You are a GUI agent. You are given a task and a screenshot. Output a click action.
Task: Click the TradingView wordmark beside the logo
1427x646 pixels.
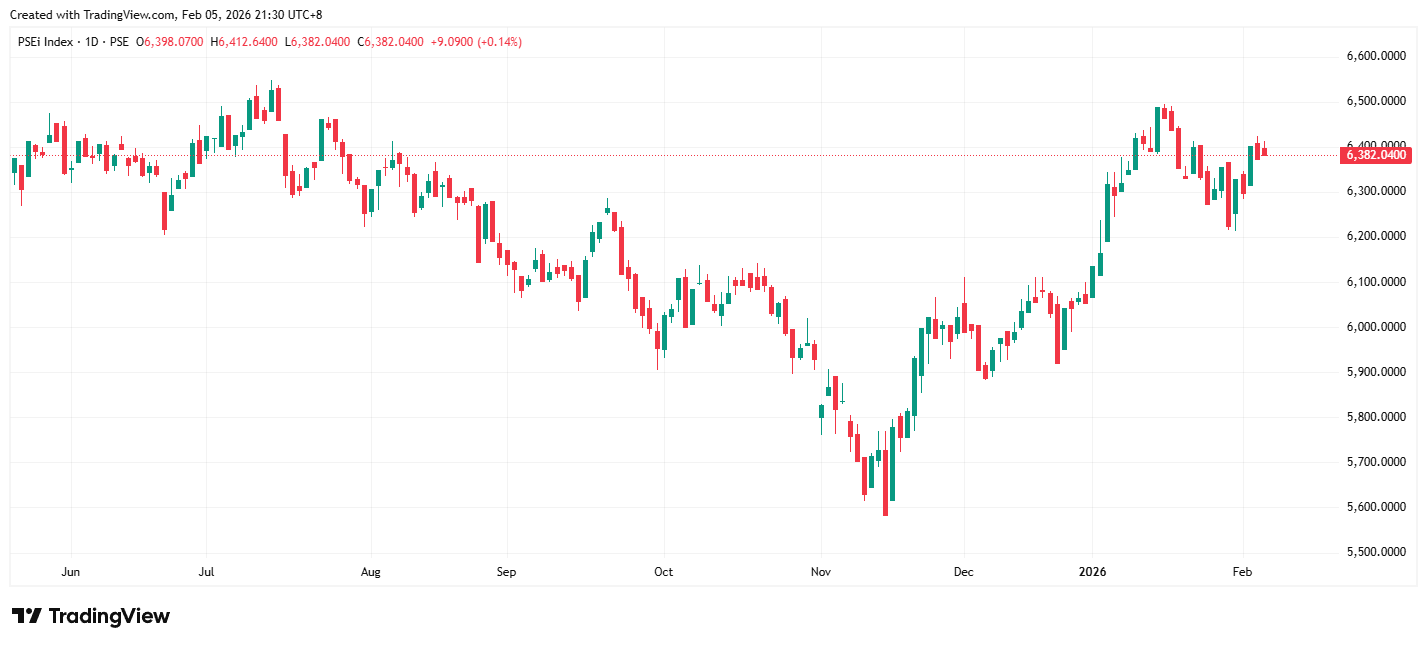point(108,616)
